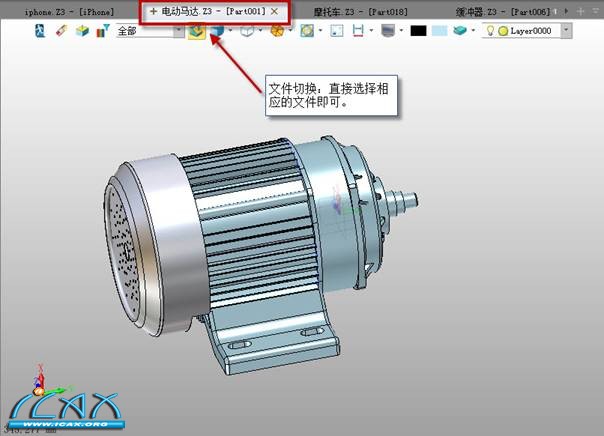The width and height of the screenshot is (604, 436).
Task: Click the teal face attribute icon
Action: [460, 31]
